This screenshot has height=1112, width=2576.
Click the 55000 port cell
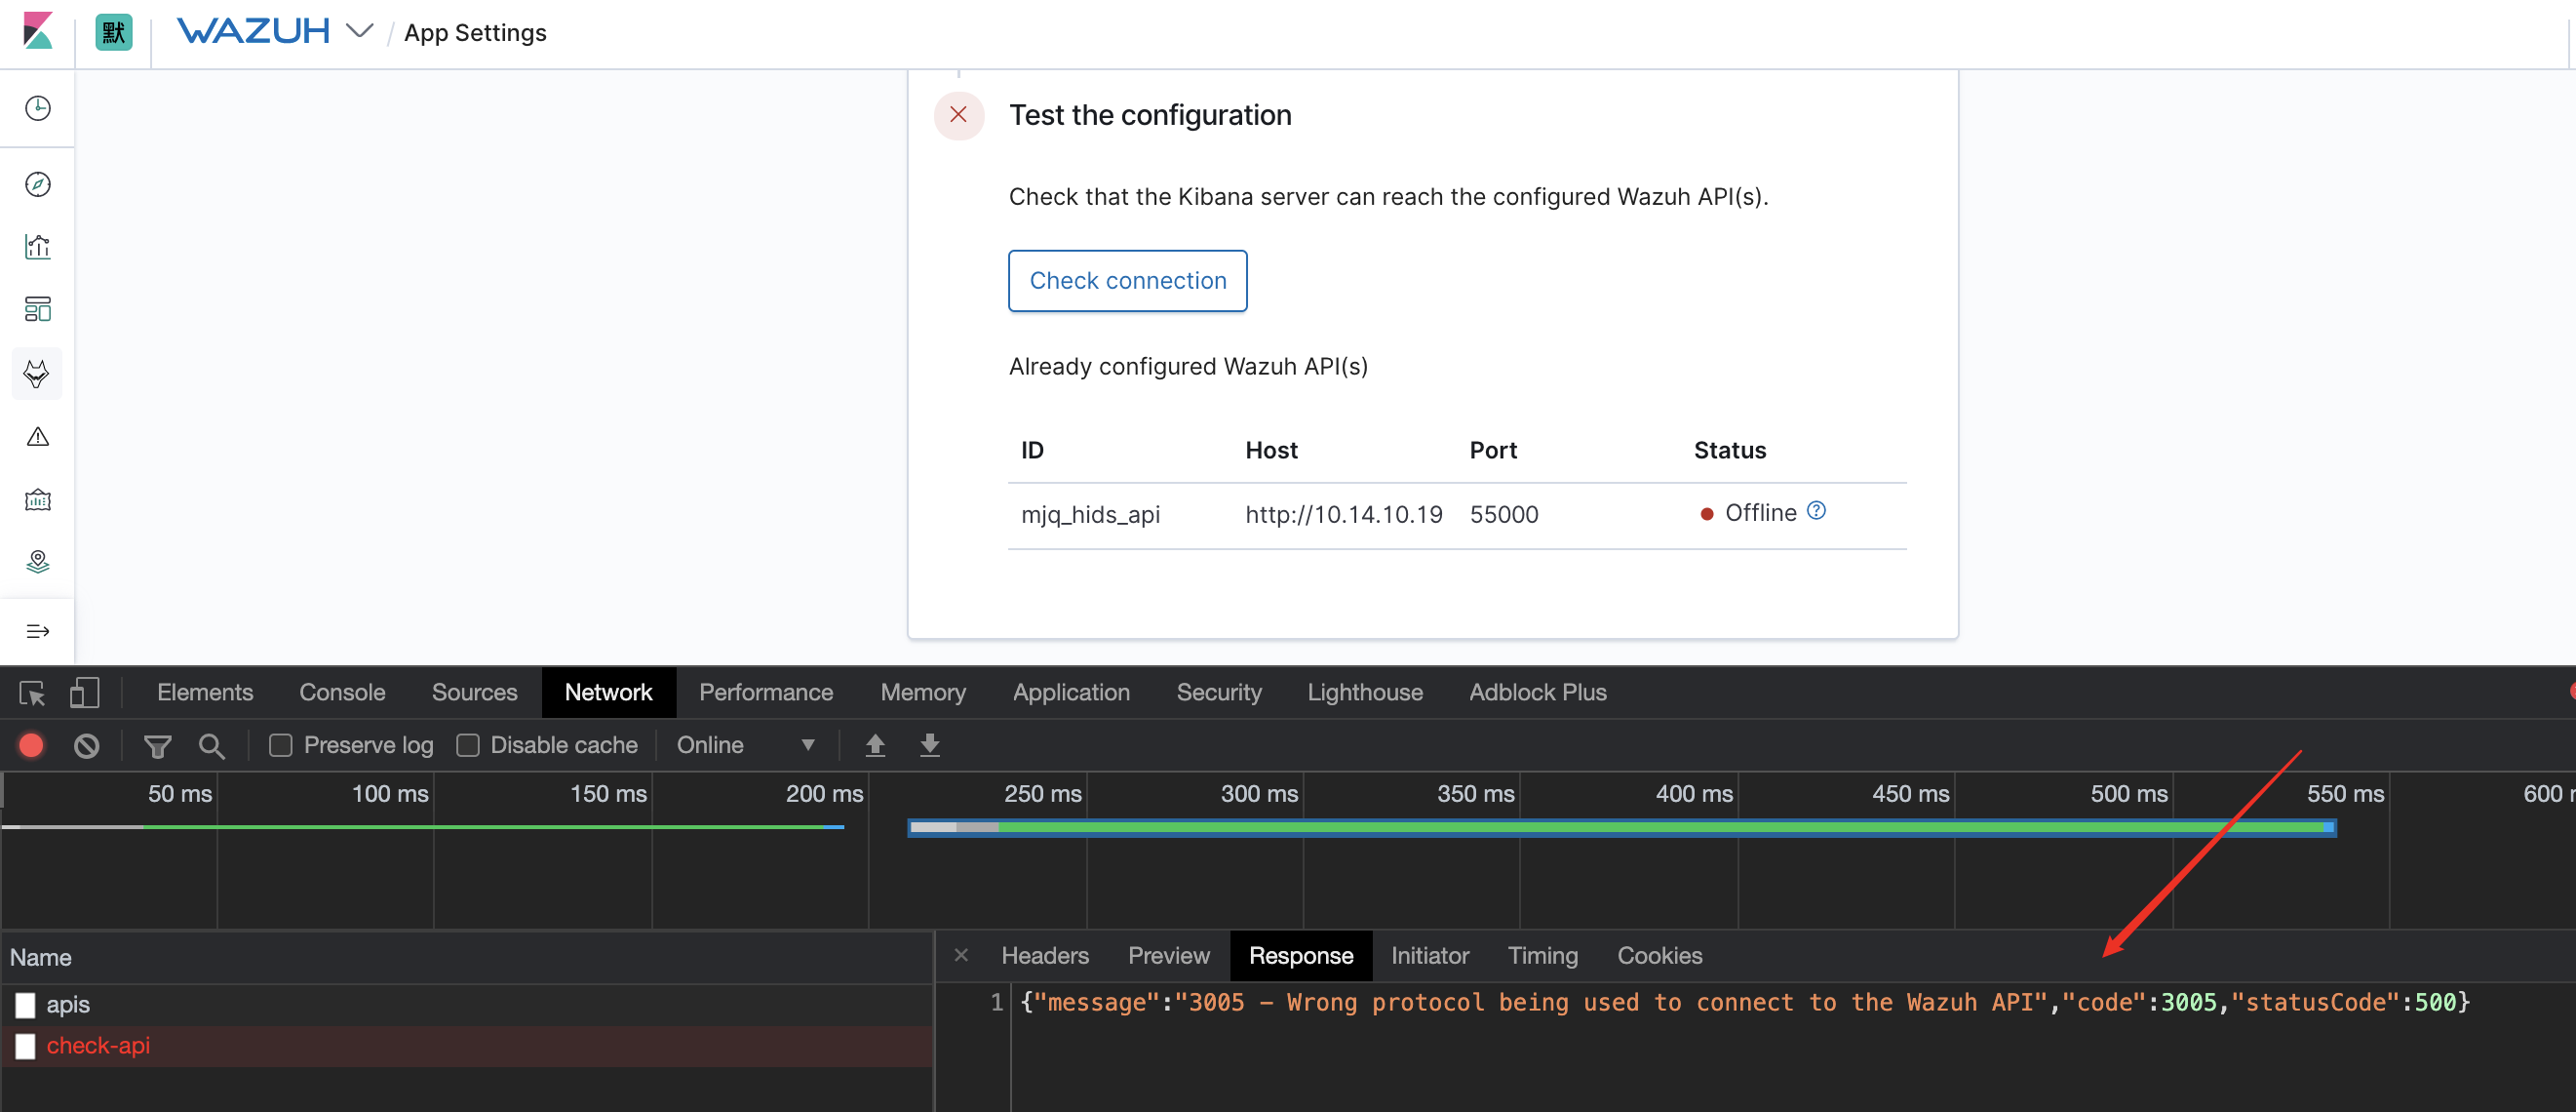[x=1504, y=514]
